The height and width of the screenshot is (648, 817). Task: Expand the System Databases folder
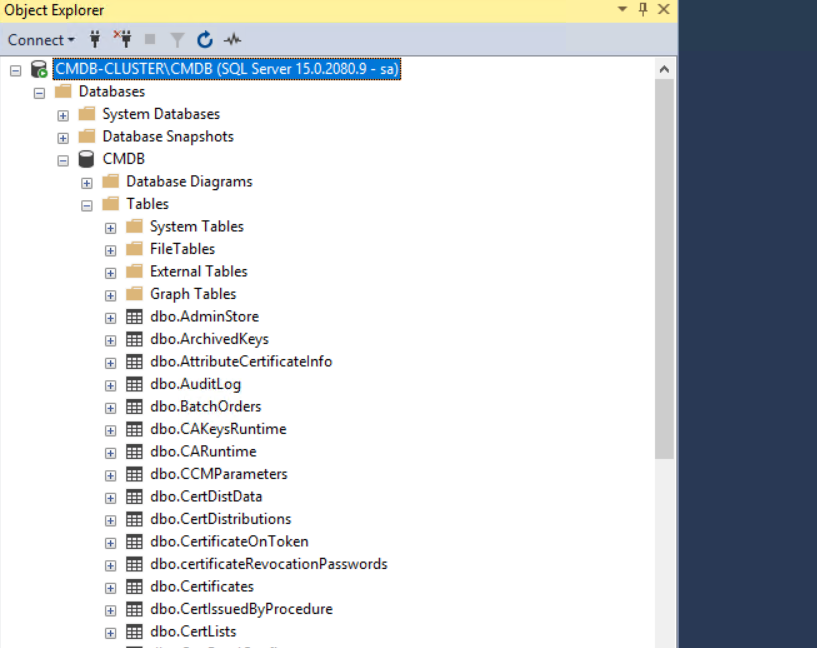pos(63,116)
